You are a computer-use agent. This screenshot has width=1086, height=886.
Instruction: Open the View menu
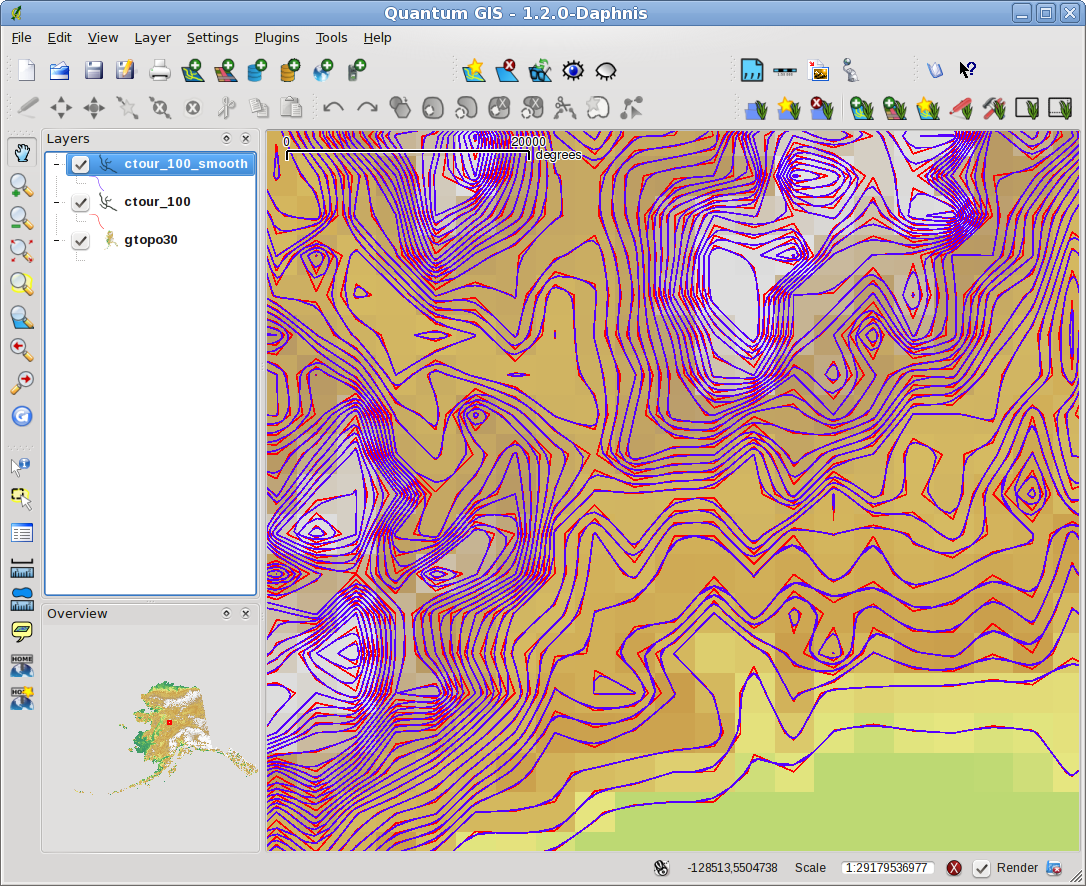click(103, 37)
